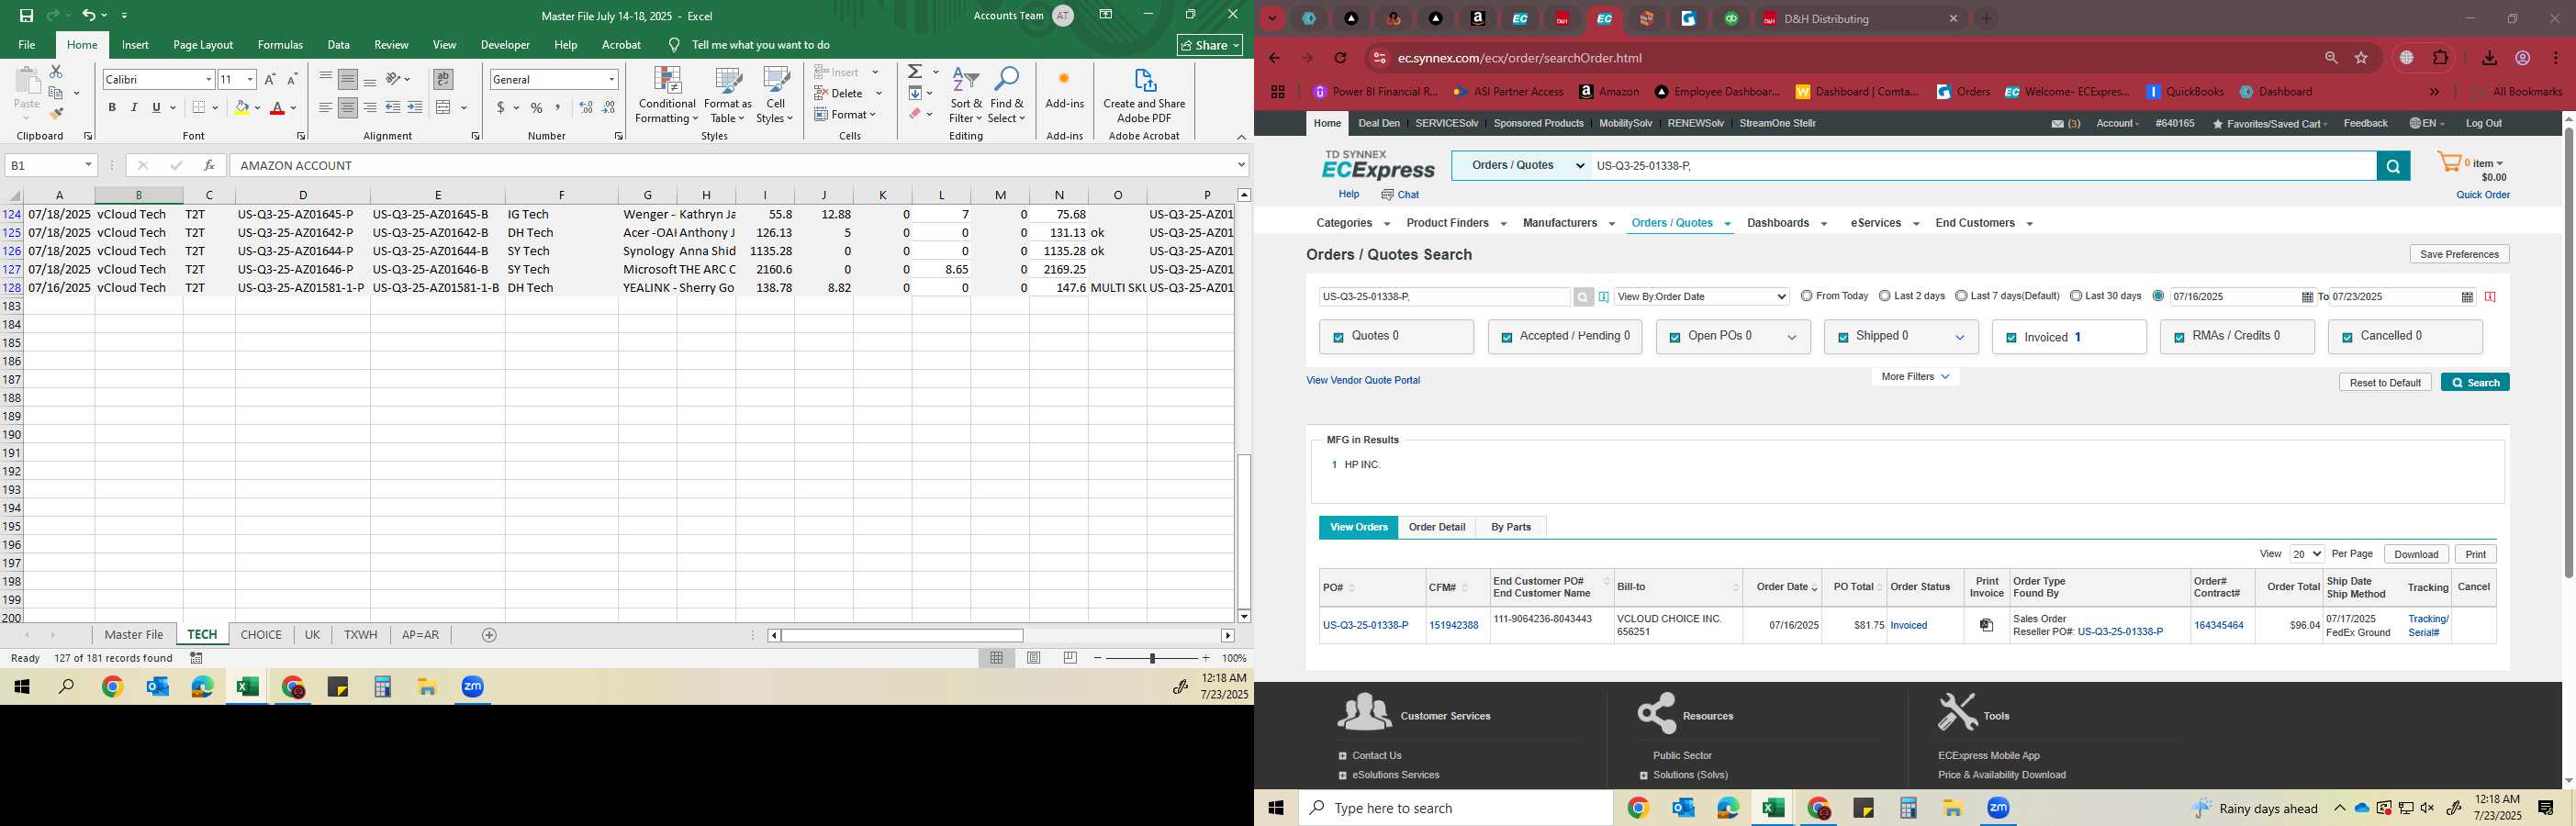Open the Font name Calibri dropdown
2576x826 pixels.
pos(208,79)
